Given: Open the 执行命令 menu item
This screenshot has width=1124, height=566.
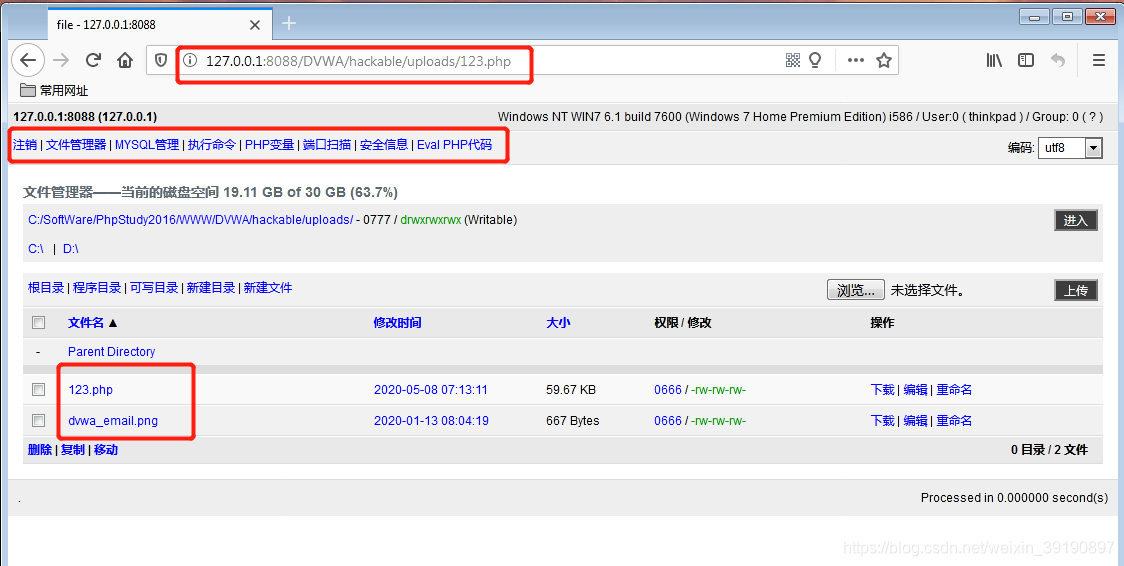Looking at the screenshot, I should click(212, 145).
